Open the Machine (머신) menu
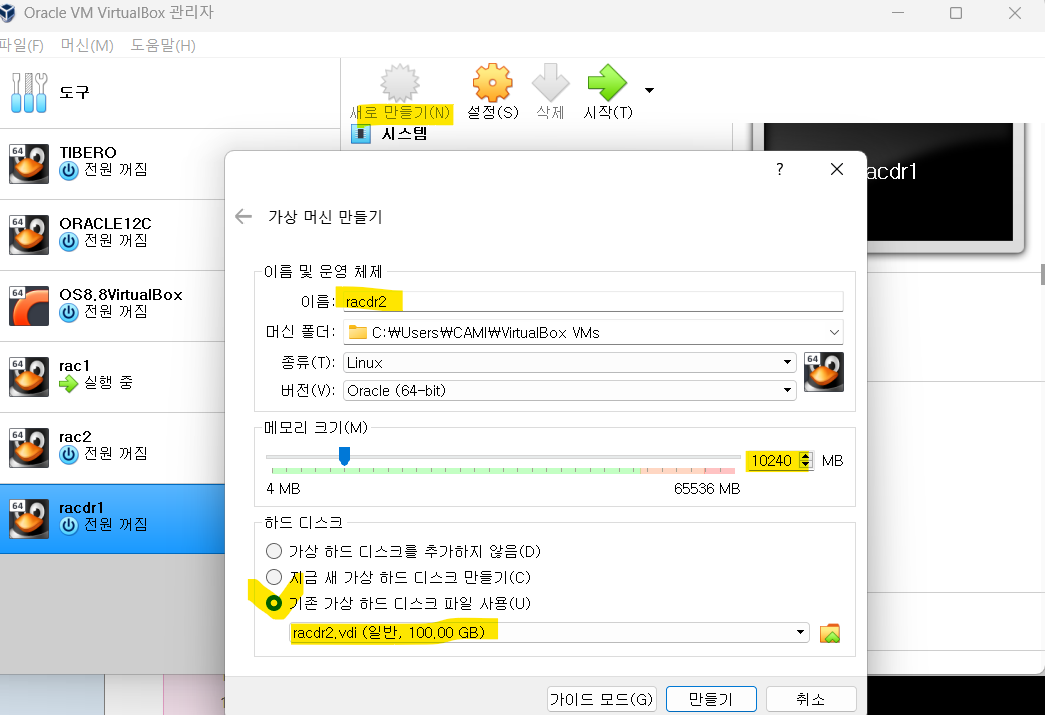Screen dimensions: 1045x715 (87, 45)
